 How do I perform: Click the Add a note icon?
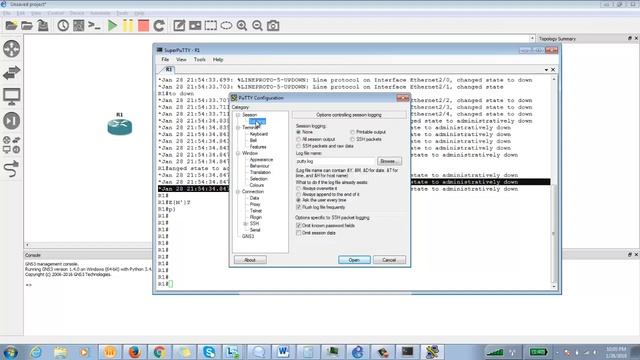[x=179, y=26]
